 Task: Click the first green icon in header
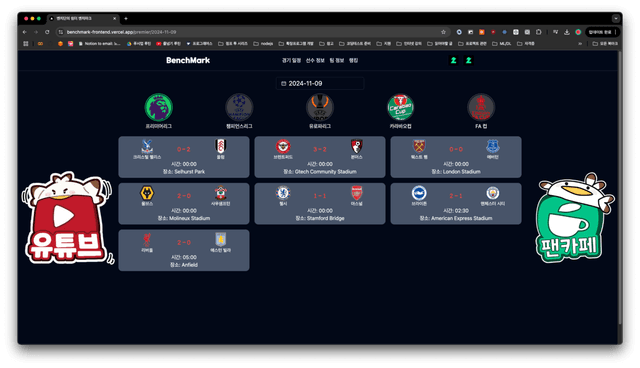(453, 60)
